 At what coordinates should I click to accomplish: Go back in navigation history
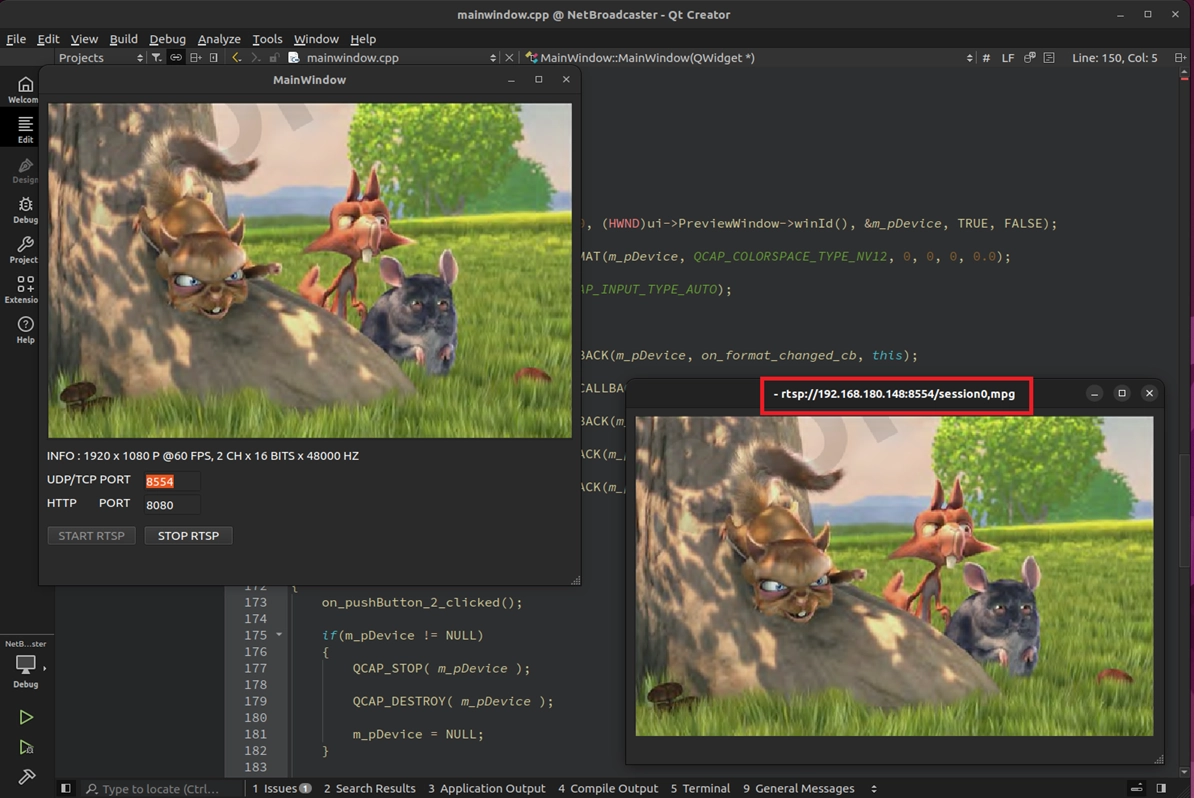point(237,58)
